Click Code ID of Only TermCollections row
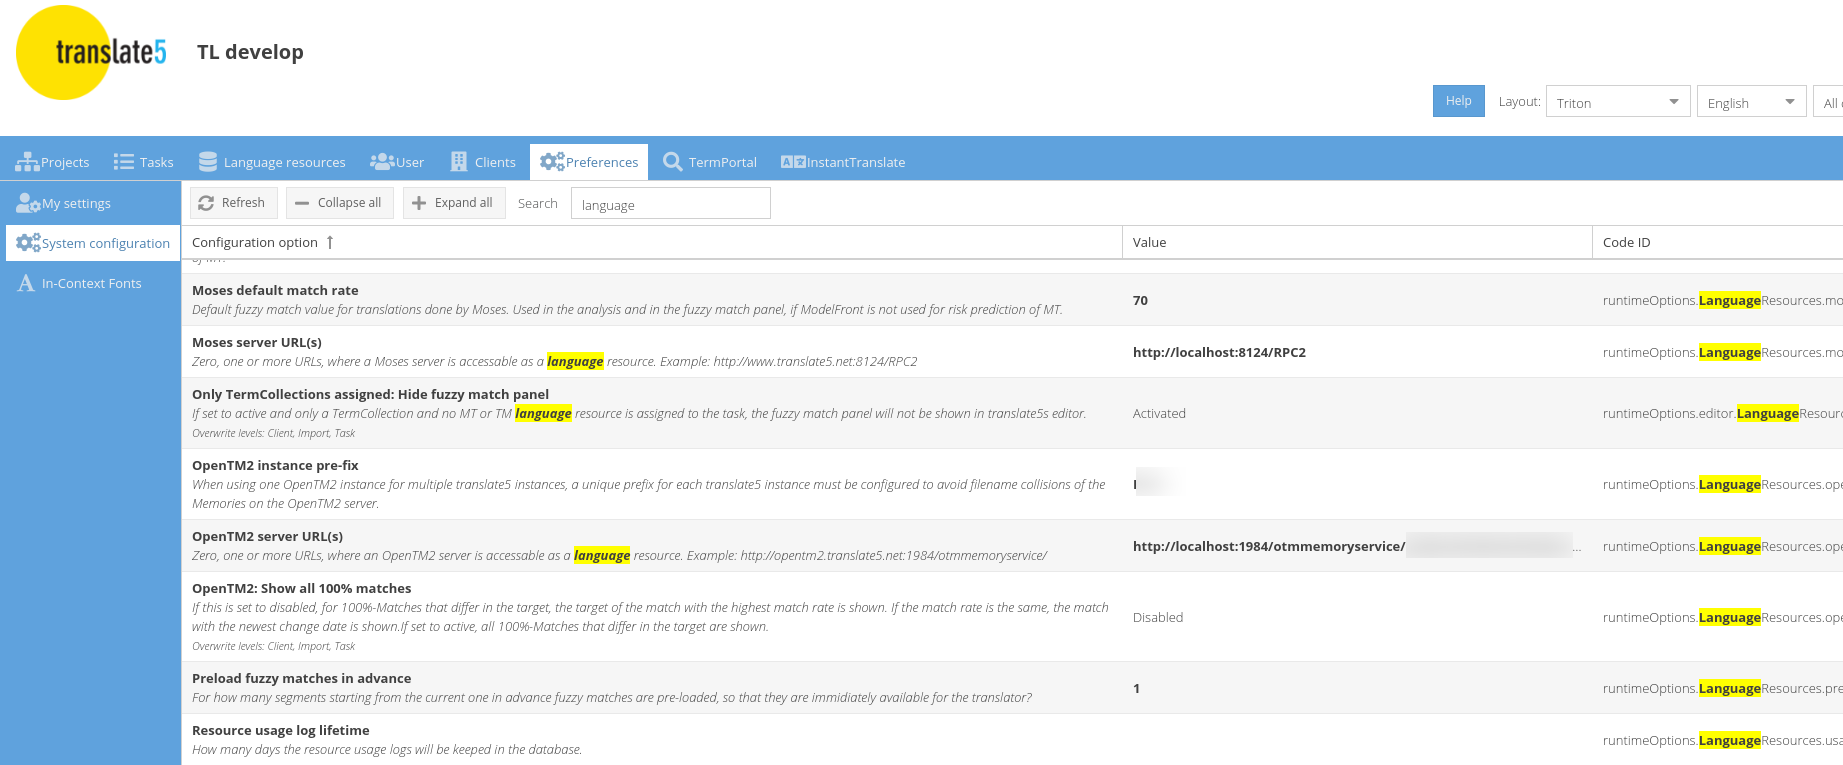The width and height of the screenshot is (1843, 765). click(1722, 413)
